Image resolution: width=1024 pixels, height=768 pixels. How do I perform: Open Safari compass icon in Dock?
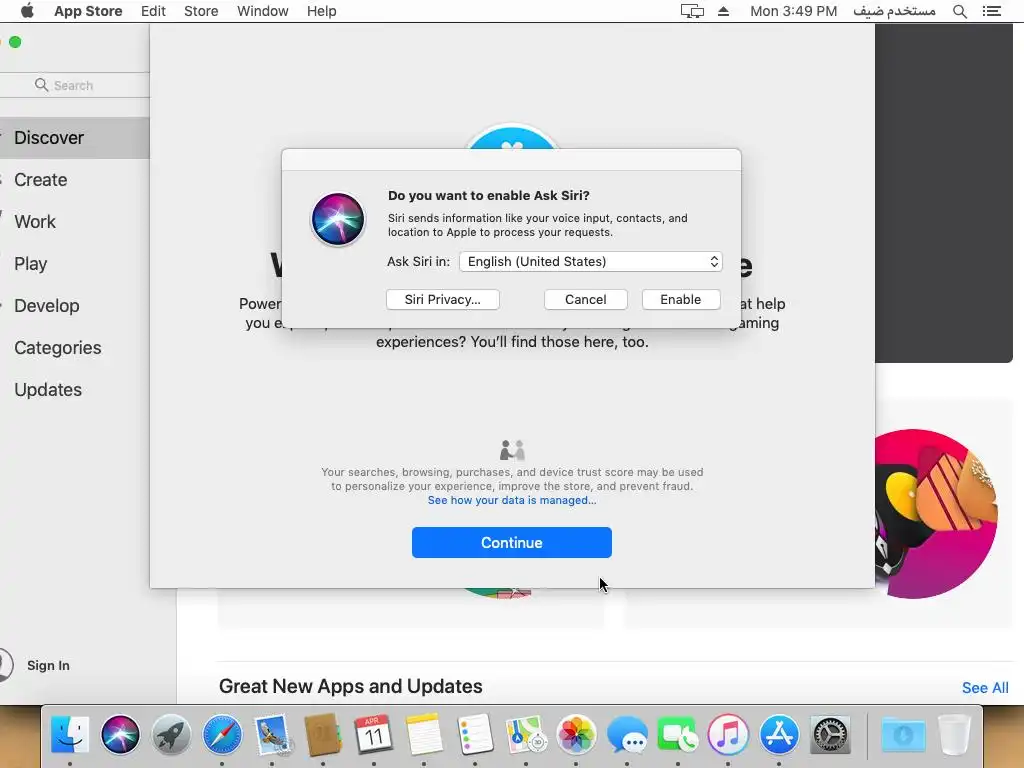click(x=222, y=735)
